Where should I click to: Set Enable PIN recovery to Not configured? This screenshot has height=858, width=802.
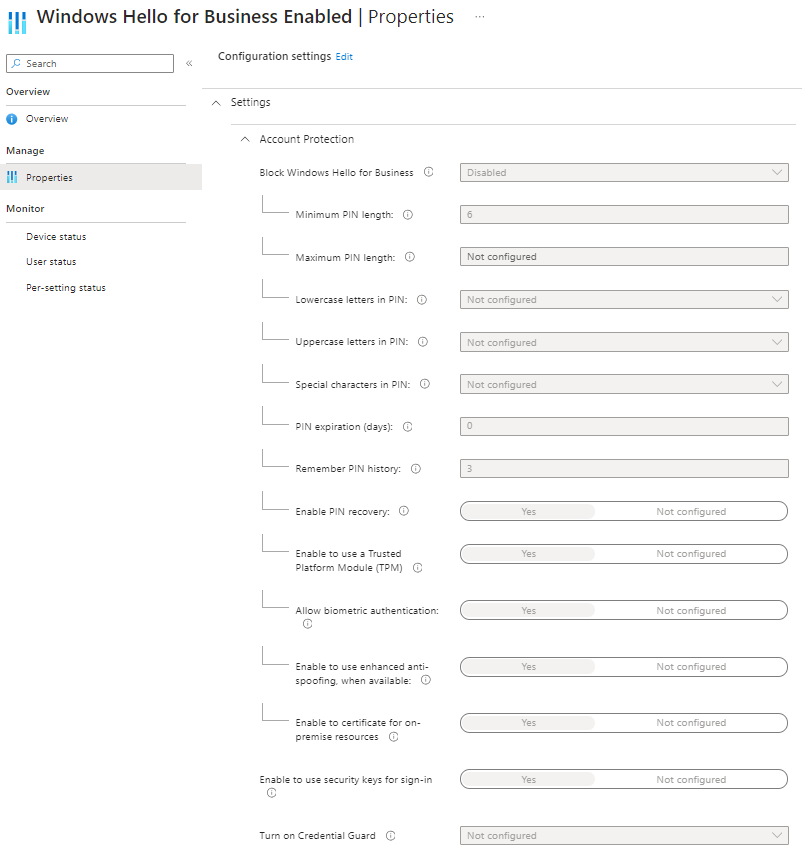(x=691, y=511)
